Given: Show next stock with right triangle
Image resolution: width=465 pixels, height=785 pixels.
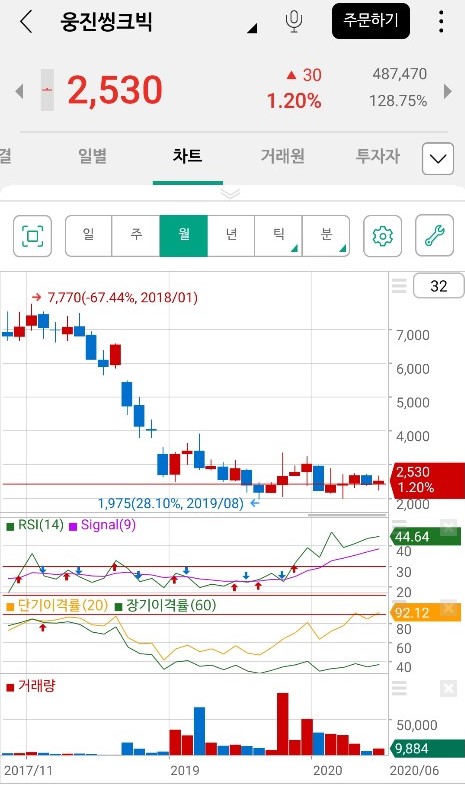Looking at the screenshot, I should tap(448, 91).
